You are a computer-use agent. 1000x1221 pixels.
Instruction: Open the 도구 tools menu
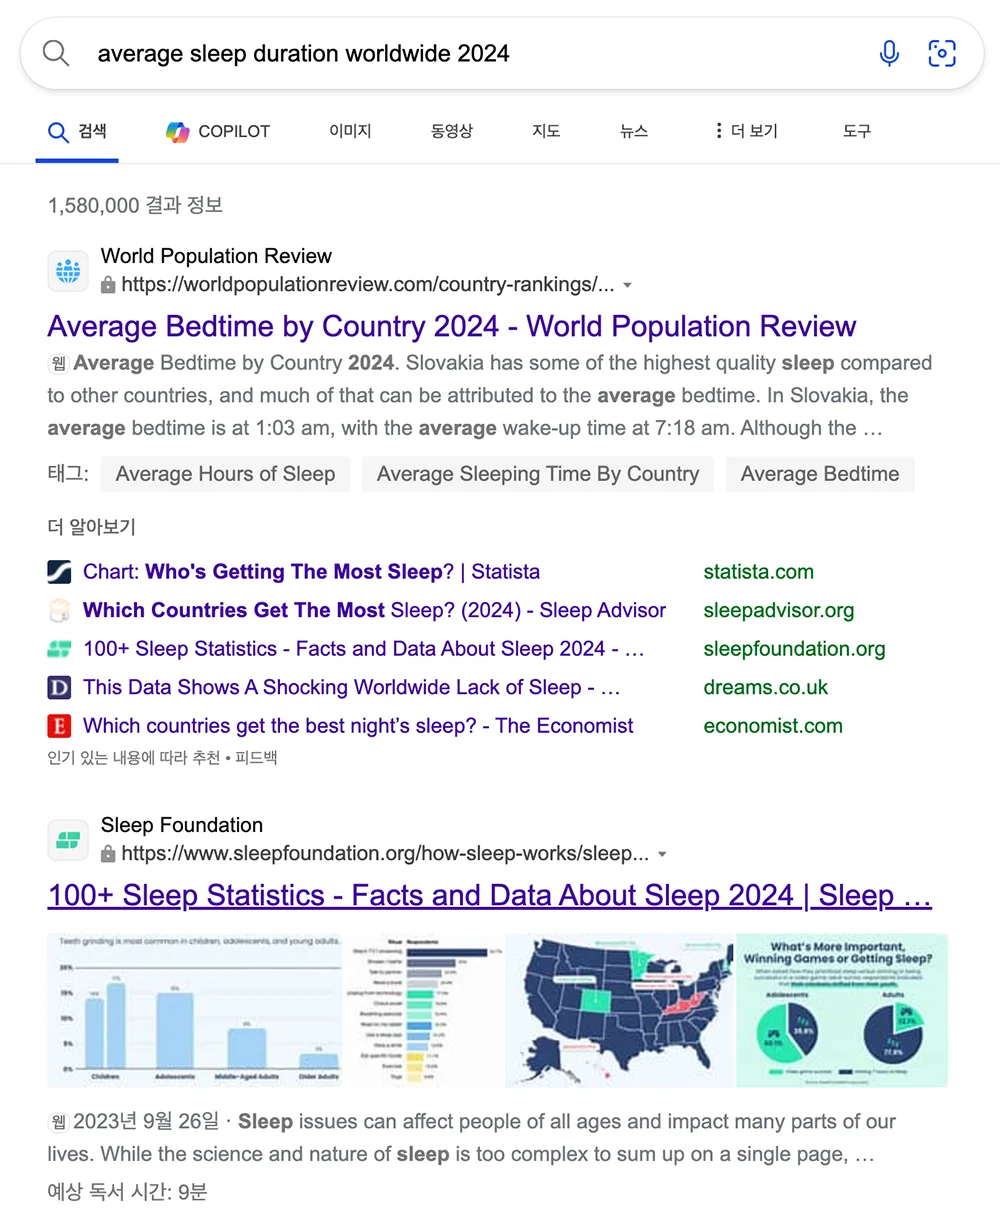[x=857, y=131]
